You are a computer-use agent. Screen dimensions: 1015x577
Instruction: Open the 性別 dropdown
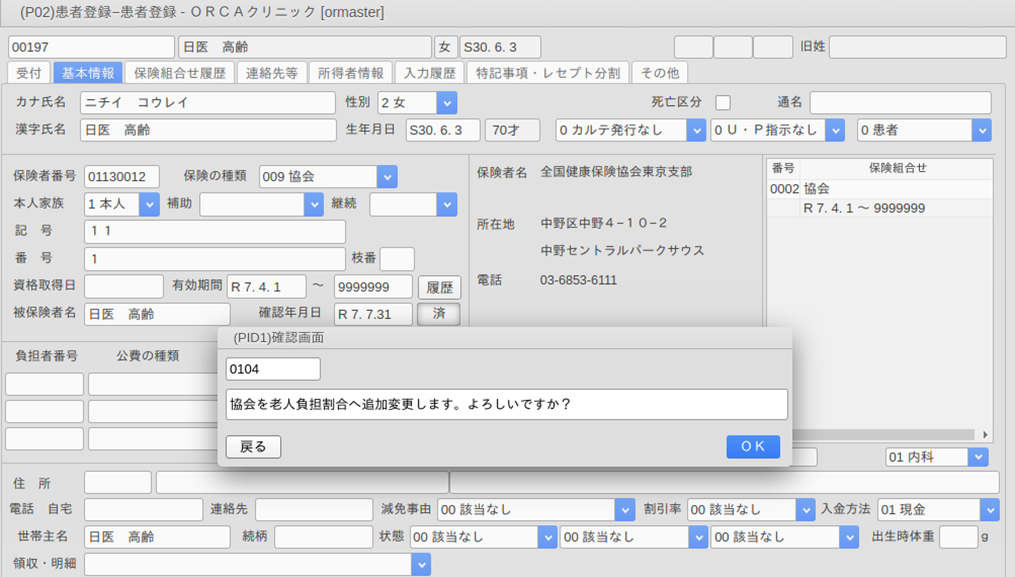[446, 103]
